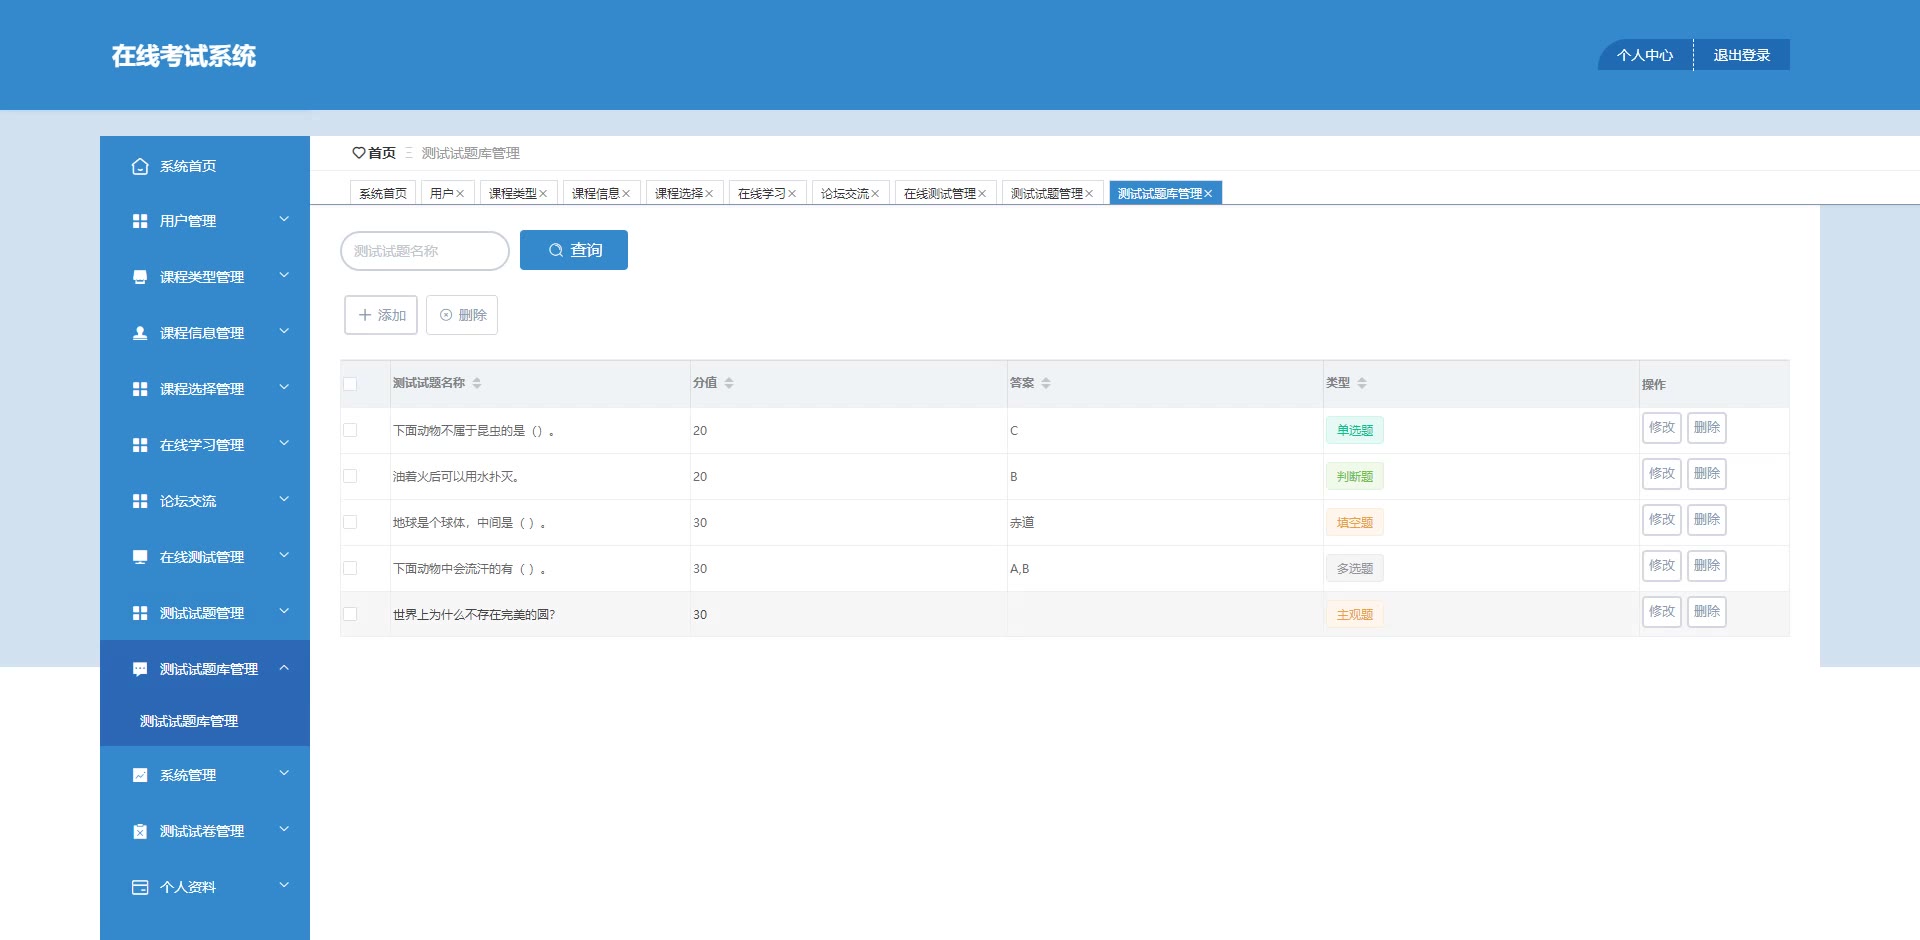
Task: Click the 测试试题库管理 chat icon
Action: (140, 669)
